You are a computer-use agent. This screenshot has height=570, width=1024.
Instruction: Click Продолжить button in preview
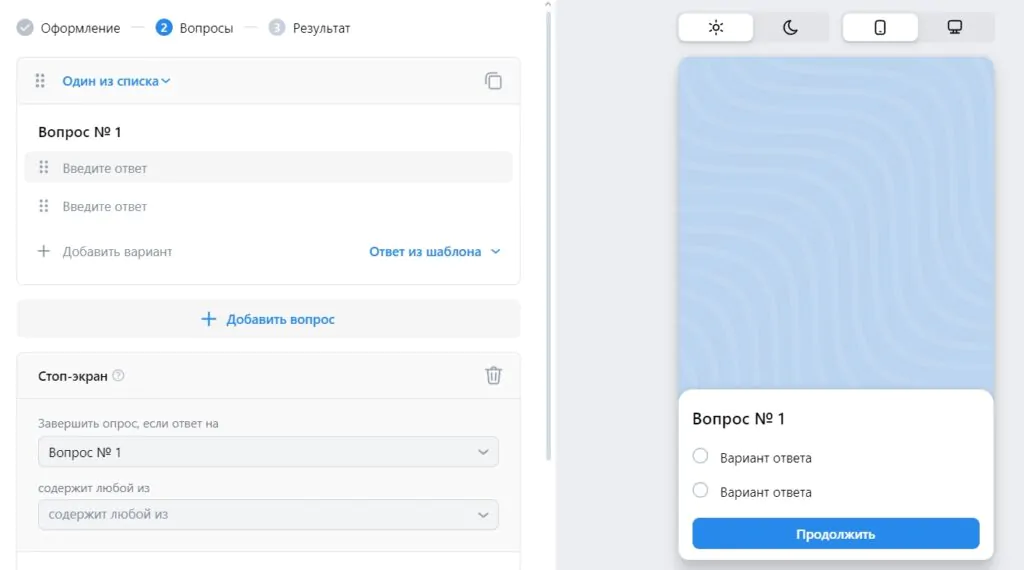(835, 533)
